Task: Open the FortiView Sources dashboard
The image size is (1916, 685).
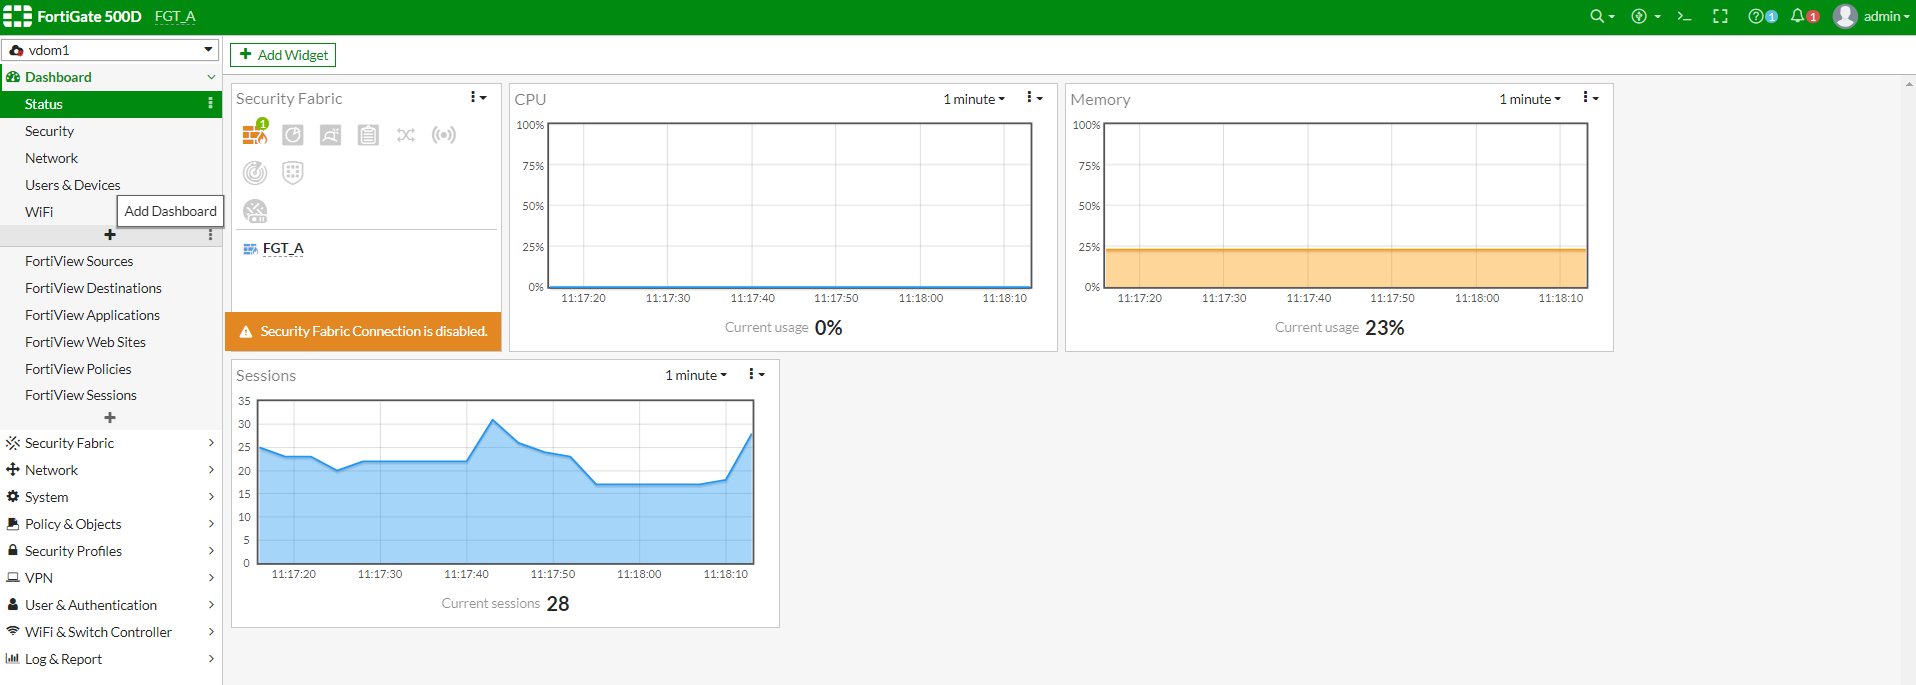Action: point(79,261)
